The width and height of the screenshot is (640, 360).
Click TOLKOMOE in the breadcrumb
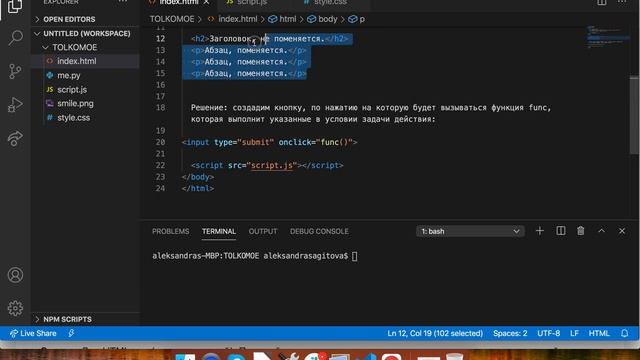[x=172, y=19]
